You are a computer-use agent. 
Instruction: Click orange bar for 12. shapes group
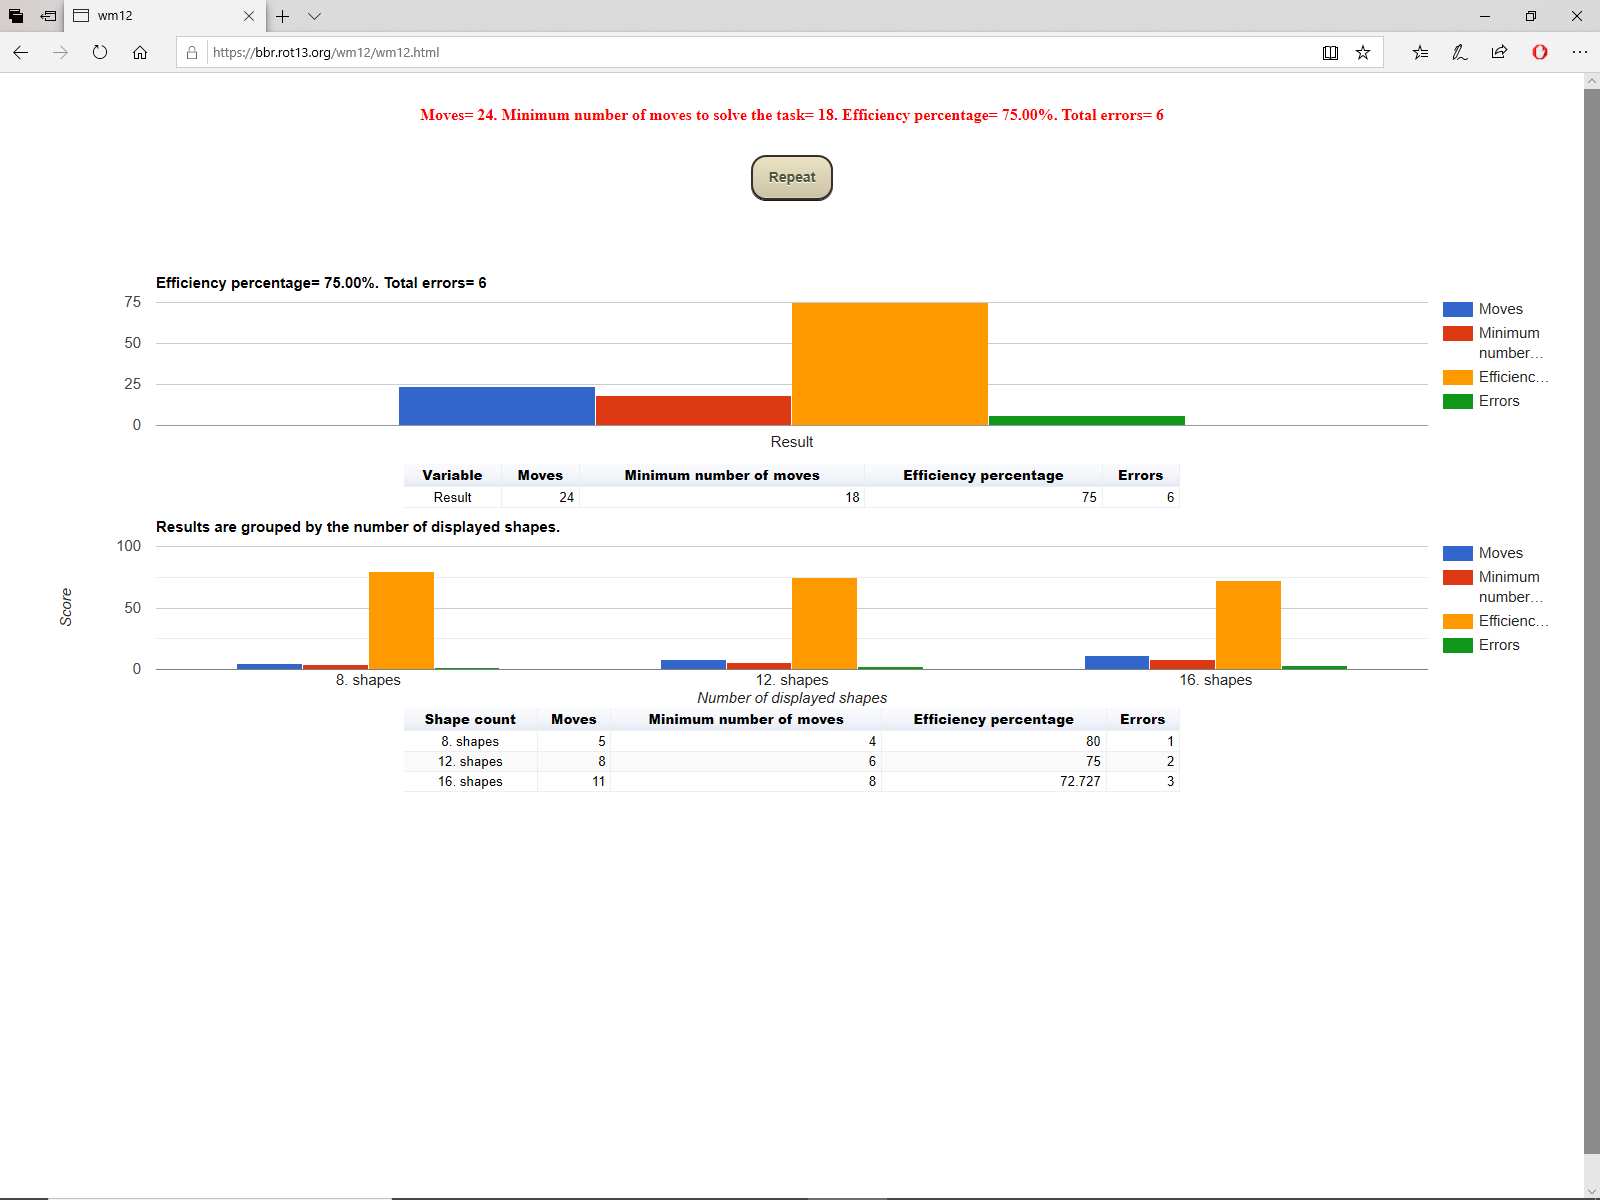point(824,623)
